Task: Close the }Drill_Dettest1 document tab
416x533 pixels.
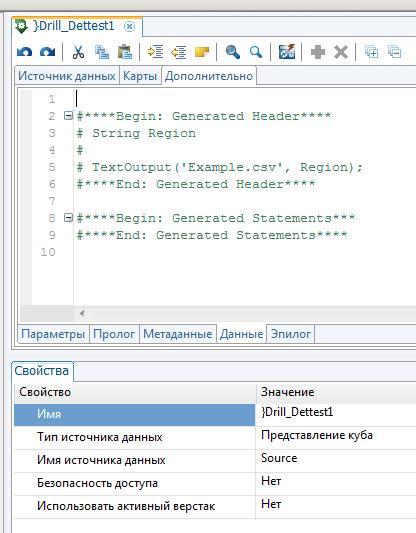Action: coord(129,26)
